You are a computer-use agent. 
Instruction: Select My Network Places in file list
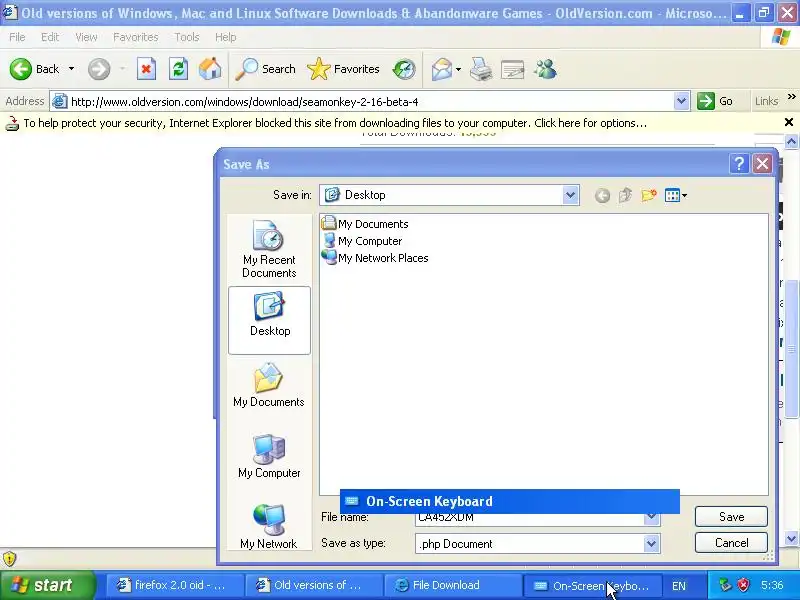click(x=375, y=258)
